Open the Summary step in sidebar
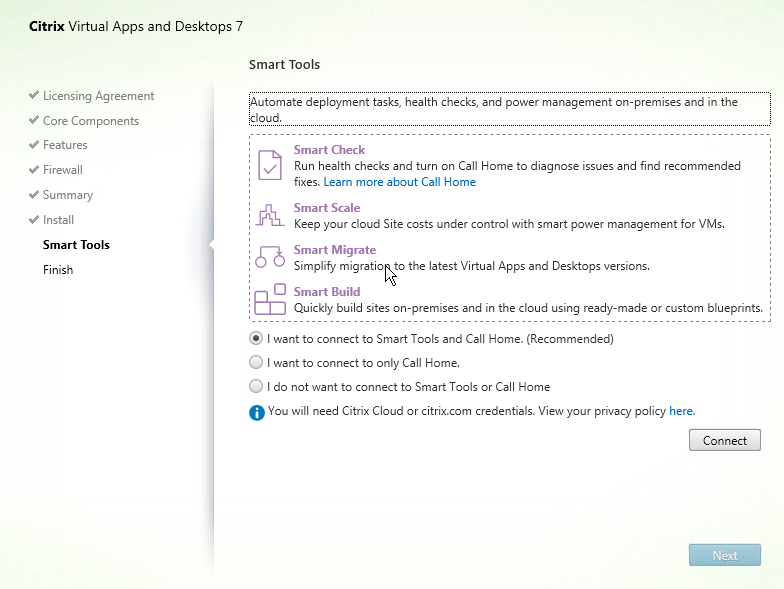Viewport: 784px width, 589px height. coord(67,195)
